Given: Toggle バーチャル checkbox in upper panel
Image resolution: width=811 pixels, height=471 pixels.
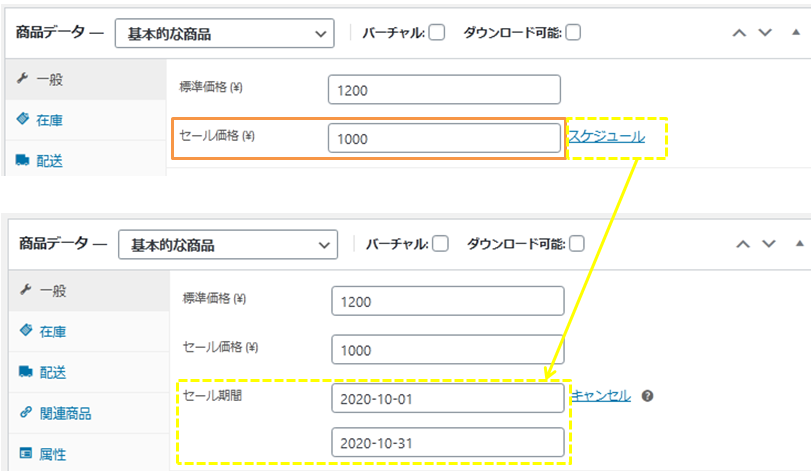Looking at the screenshot, I should click(x=437, y=33).
